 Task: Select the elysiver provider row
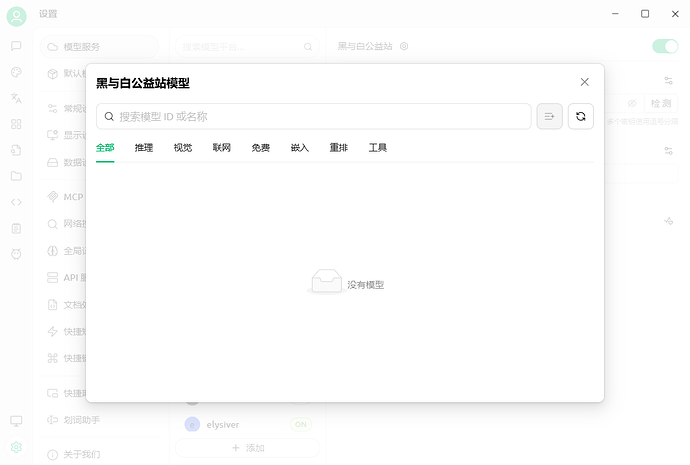[247, 425]
